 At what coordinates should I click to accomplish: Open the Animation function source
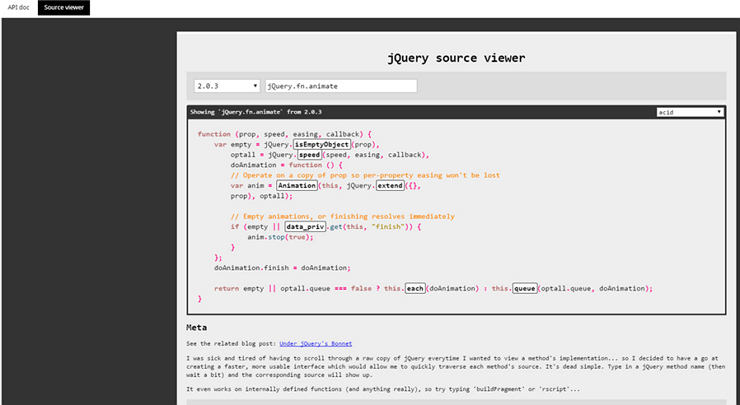click(x=297, y=186)
